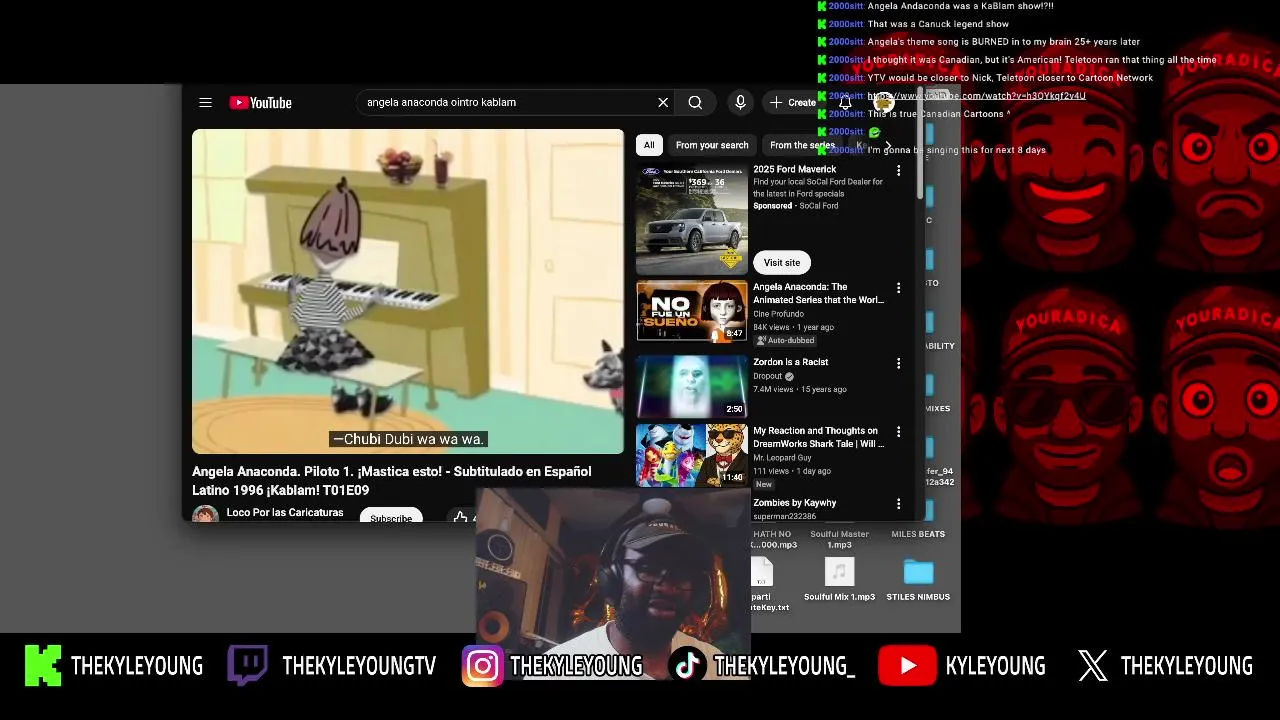Select the 'STILES NIMBUS' desktop folder
The height and width of the screenshot is (720, 1280).
click(x=918, y=572)
